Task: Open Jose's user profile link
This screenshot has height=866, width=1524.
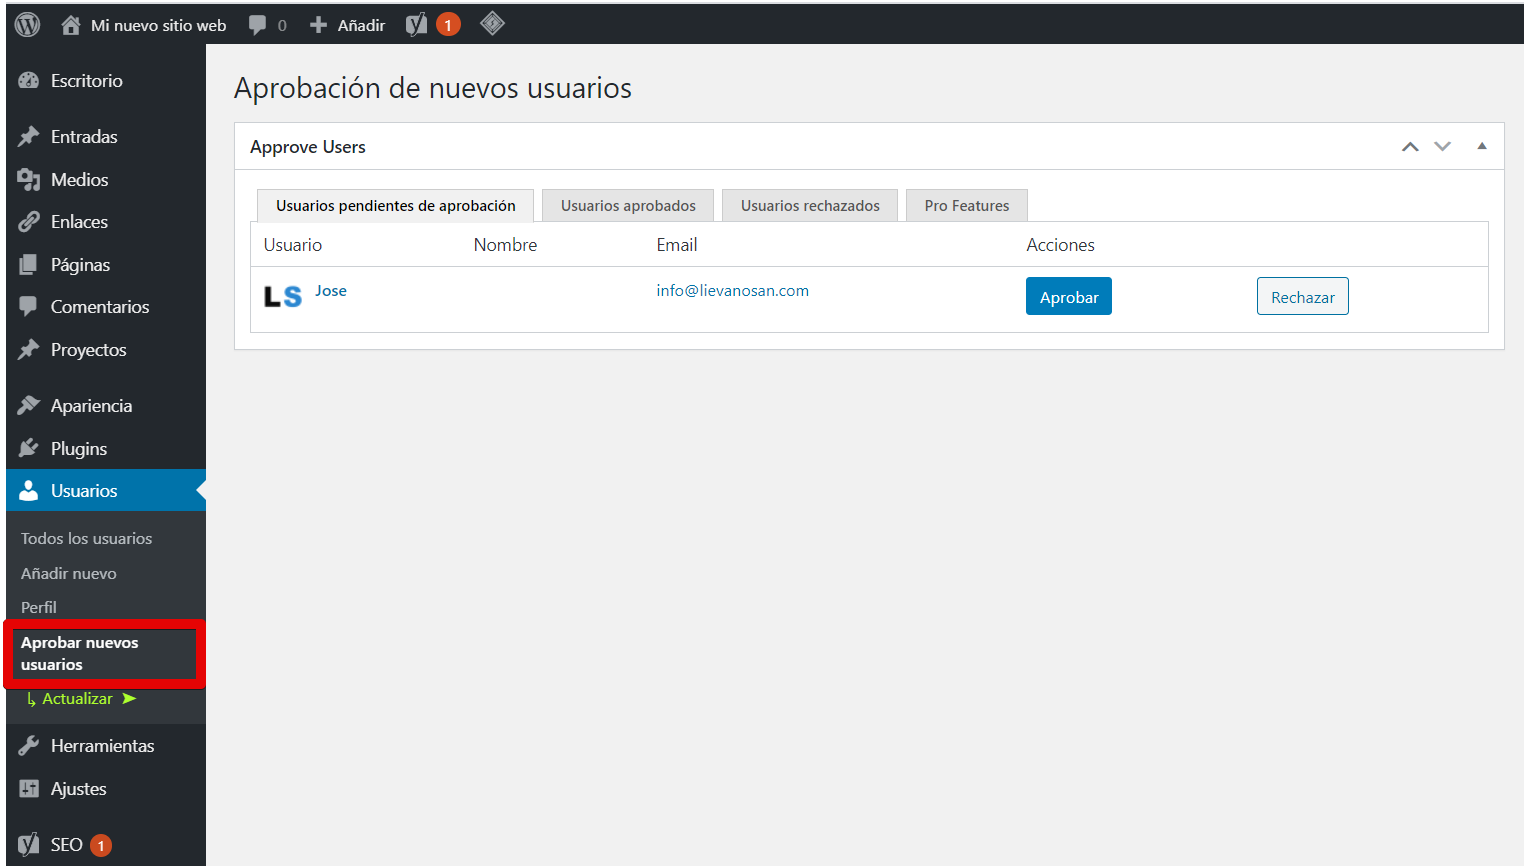Action: (x=331, y=291)
